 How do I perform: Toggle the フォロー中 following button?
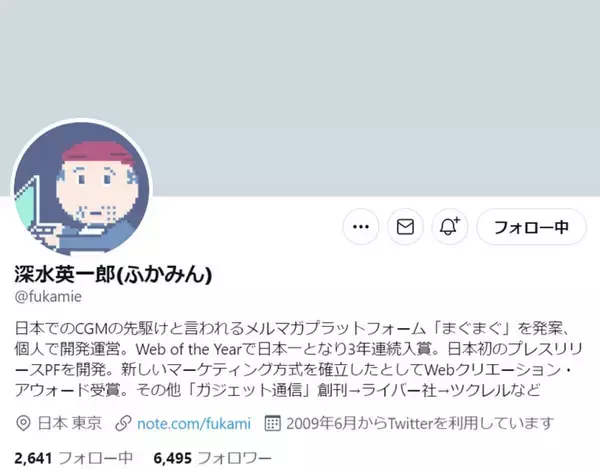(x=531, y=227)
